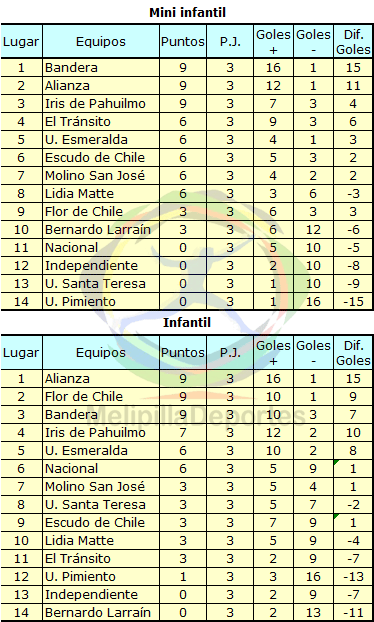Select Lidia Matte in eighth place
Image resolution: width=374 pixels, height=622 pixels.
[79, 194]
